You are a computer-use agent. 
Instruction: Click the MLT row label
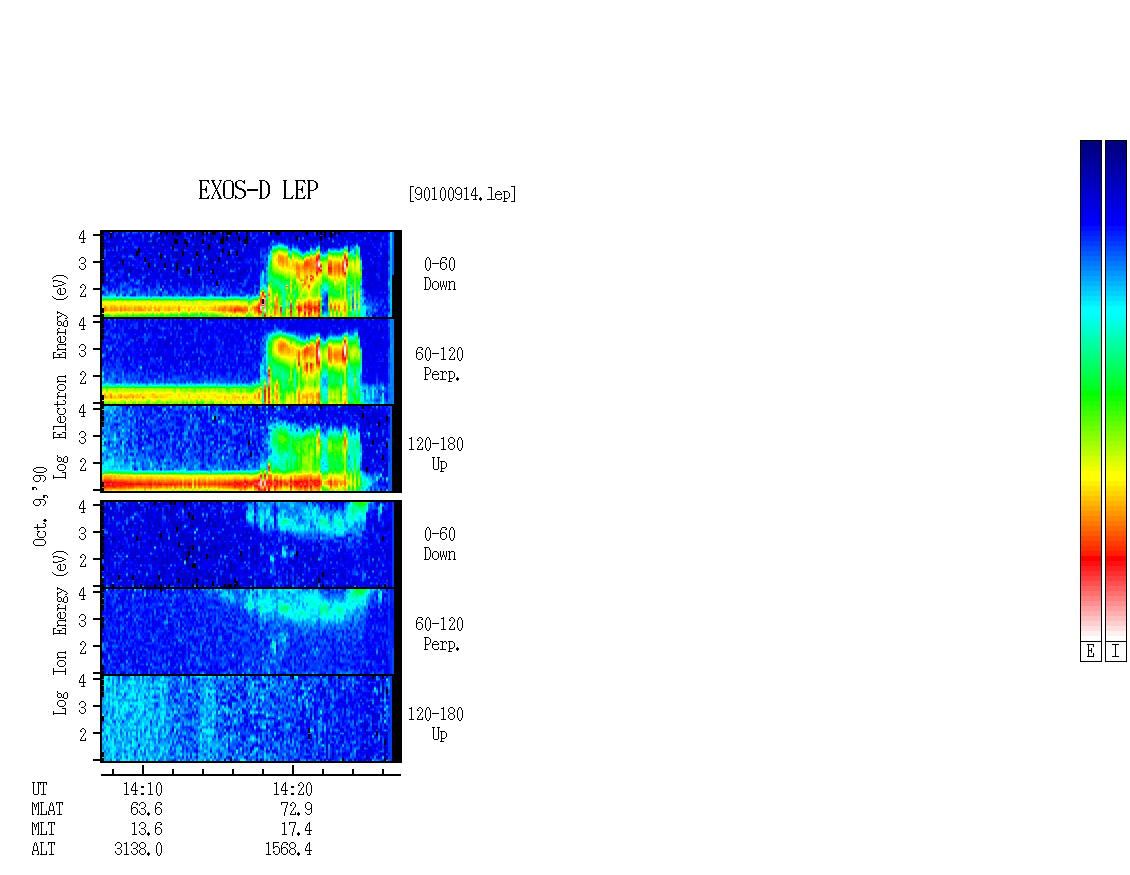pyautogui.click(x=43, y=830)
